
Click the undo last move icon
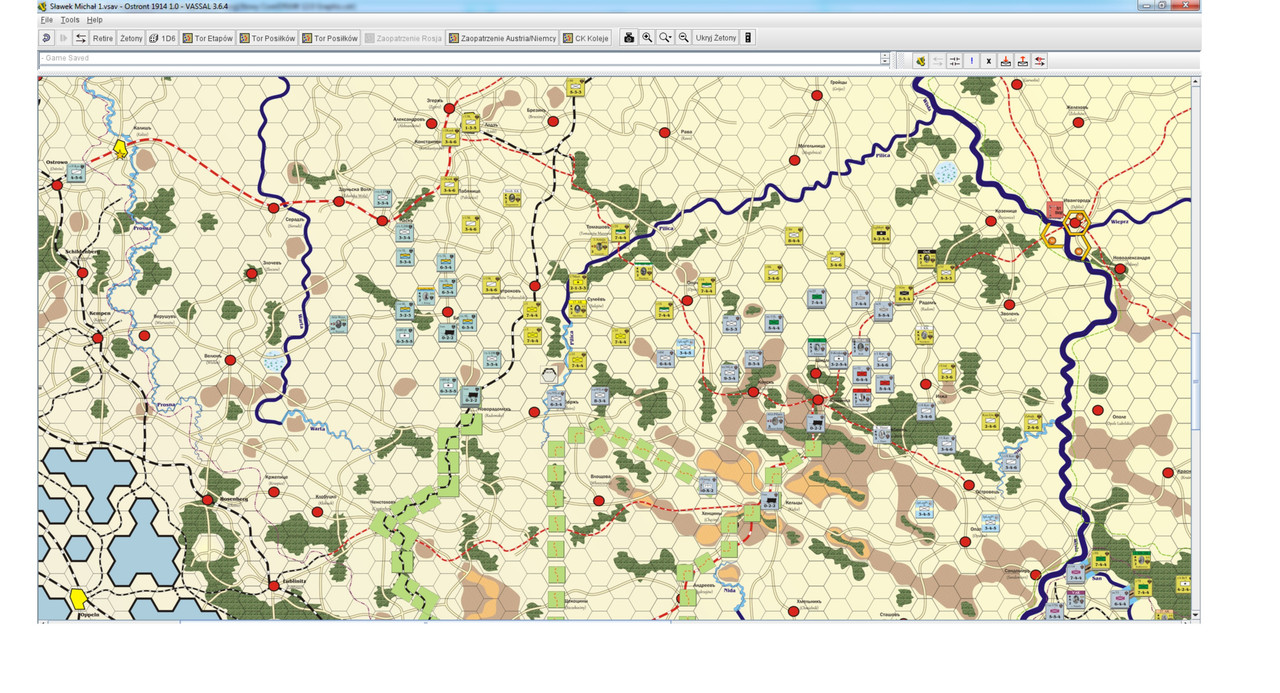click(x=46, y=38)
